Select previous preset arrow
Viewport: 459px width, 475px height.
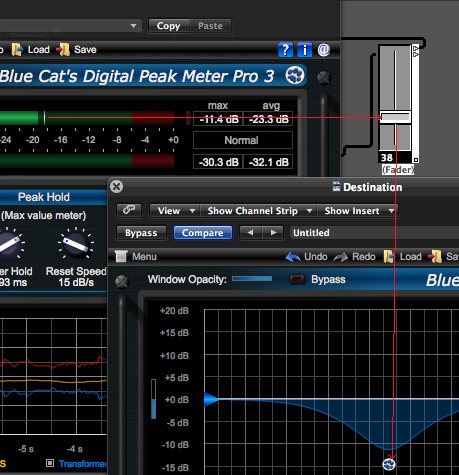click(x=250, y=233)
